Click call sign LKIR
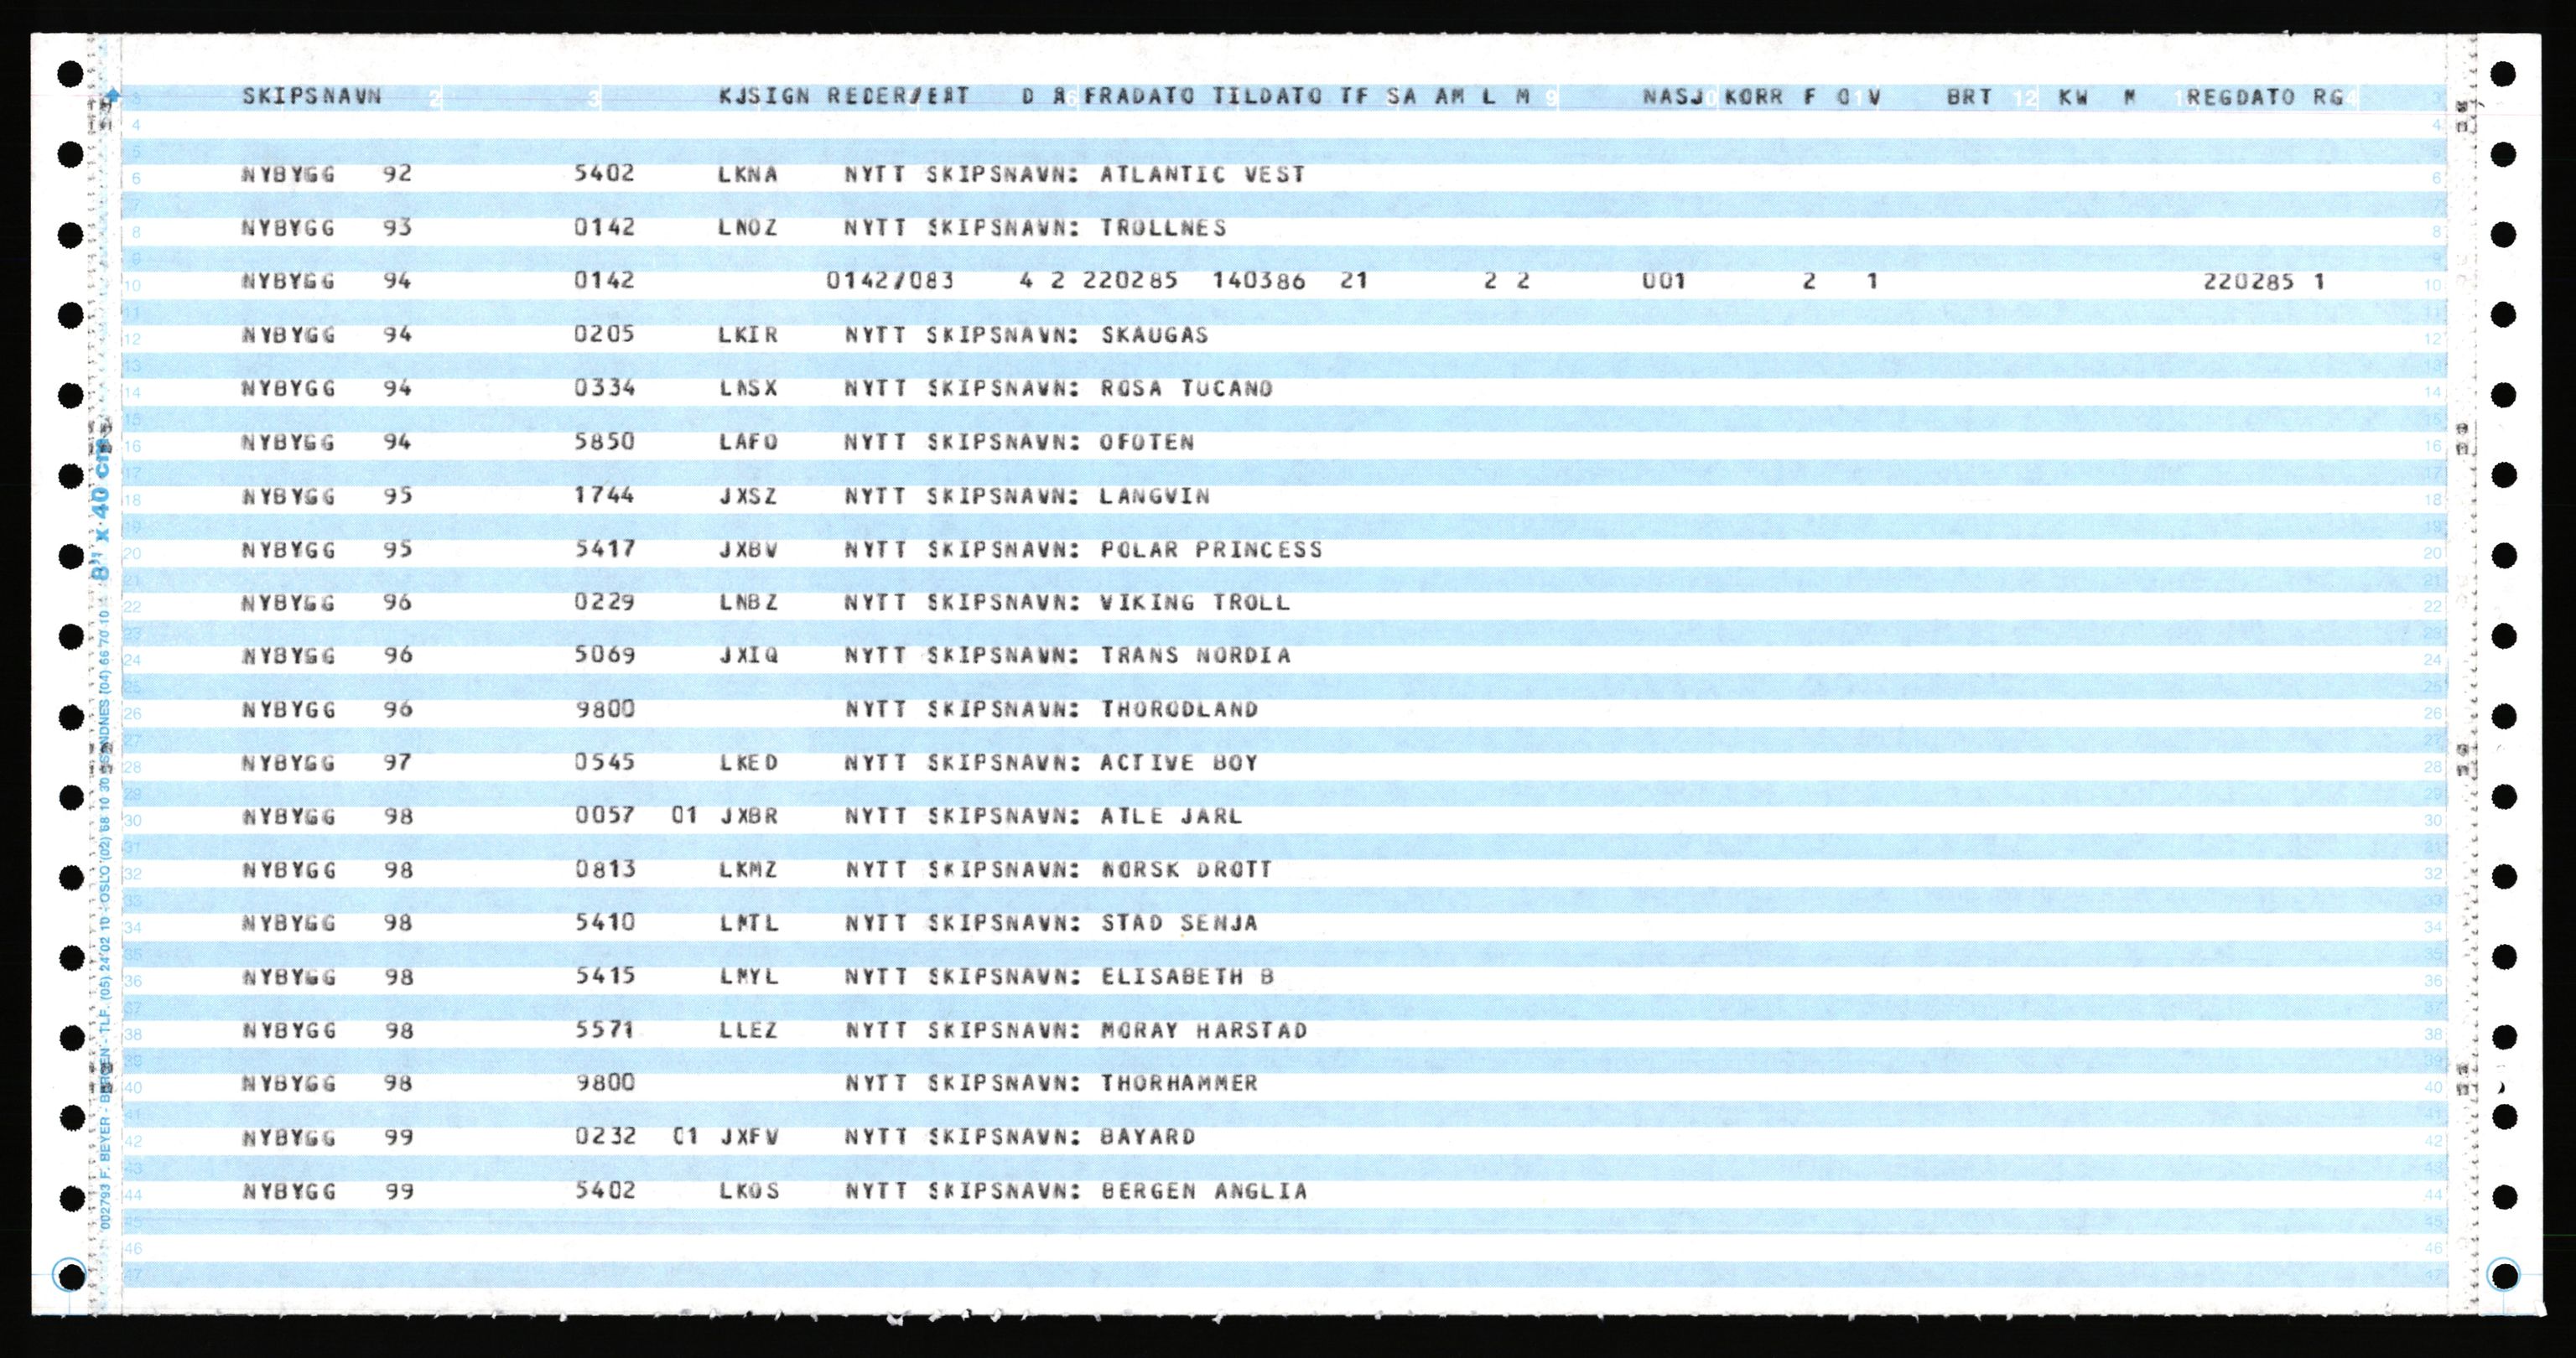 point(748,334)
